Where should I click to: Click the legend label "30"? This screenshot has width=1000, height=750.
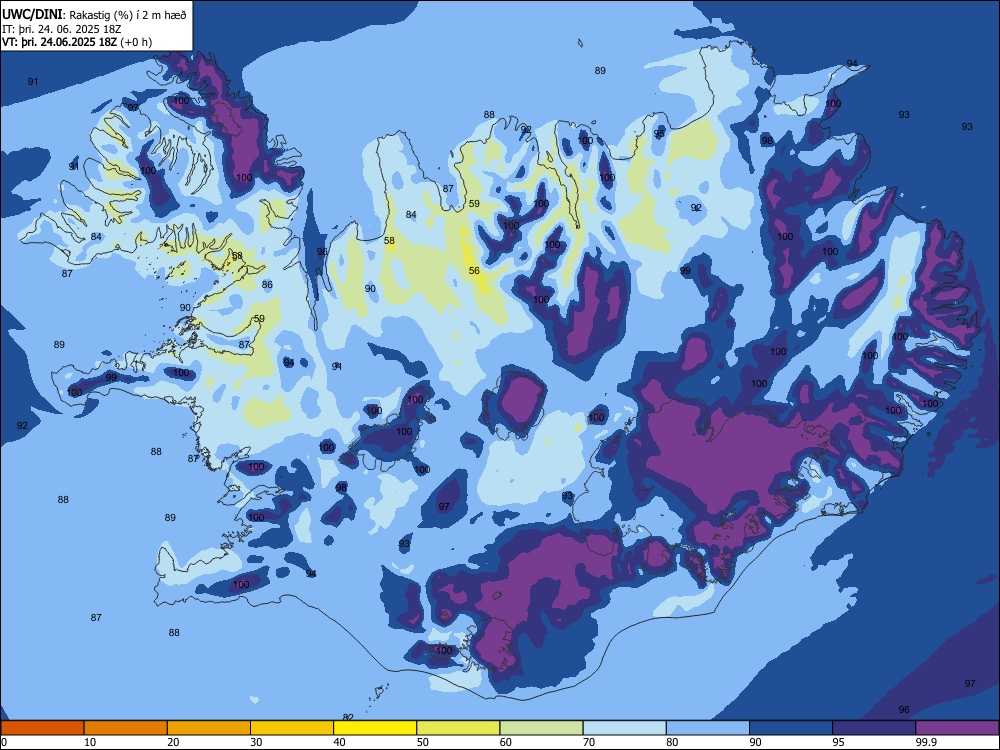pyautogui.click(x=256, y=742)
